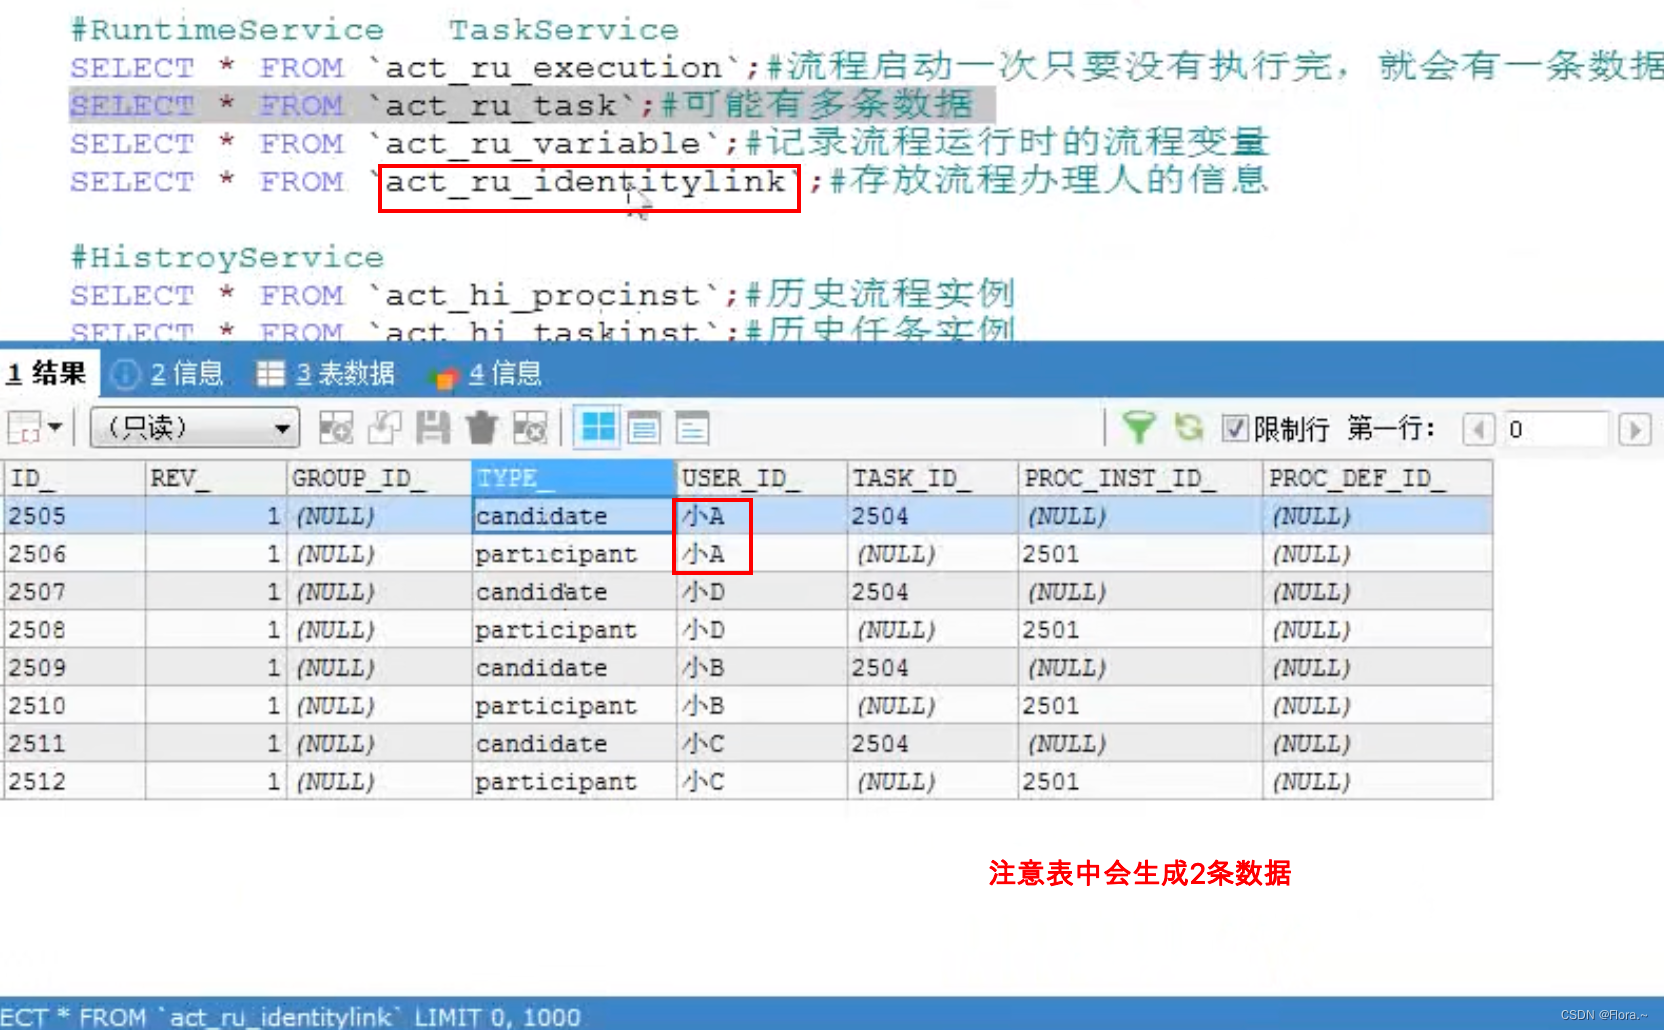The width and height of the screenshot is (1664, 1030).
Task: Select the cell with ID 2509
Action: [x=75, y=668]
